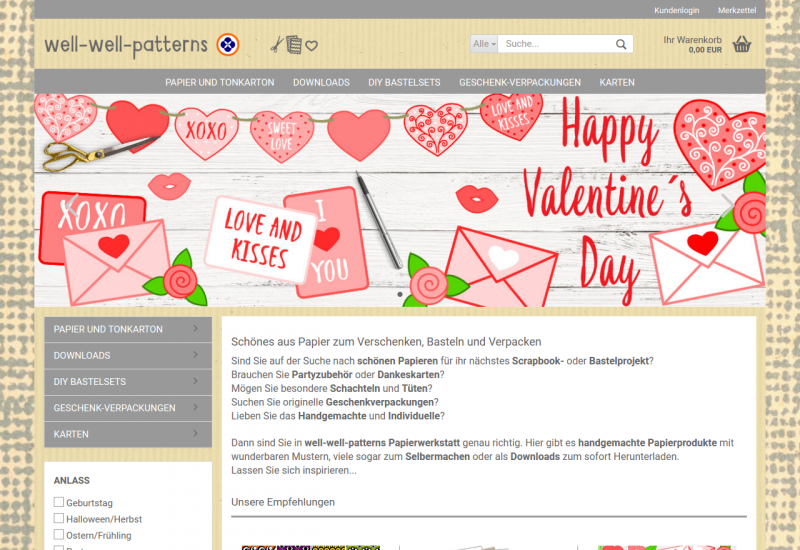Open the Kundenlogin link
This screenshot has width=800, height=550.
[x=676, y=10]
